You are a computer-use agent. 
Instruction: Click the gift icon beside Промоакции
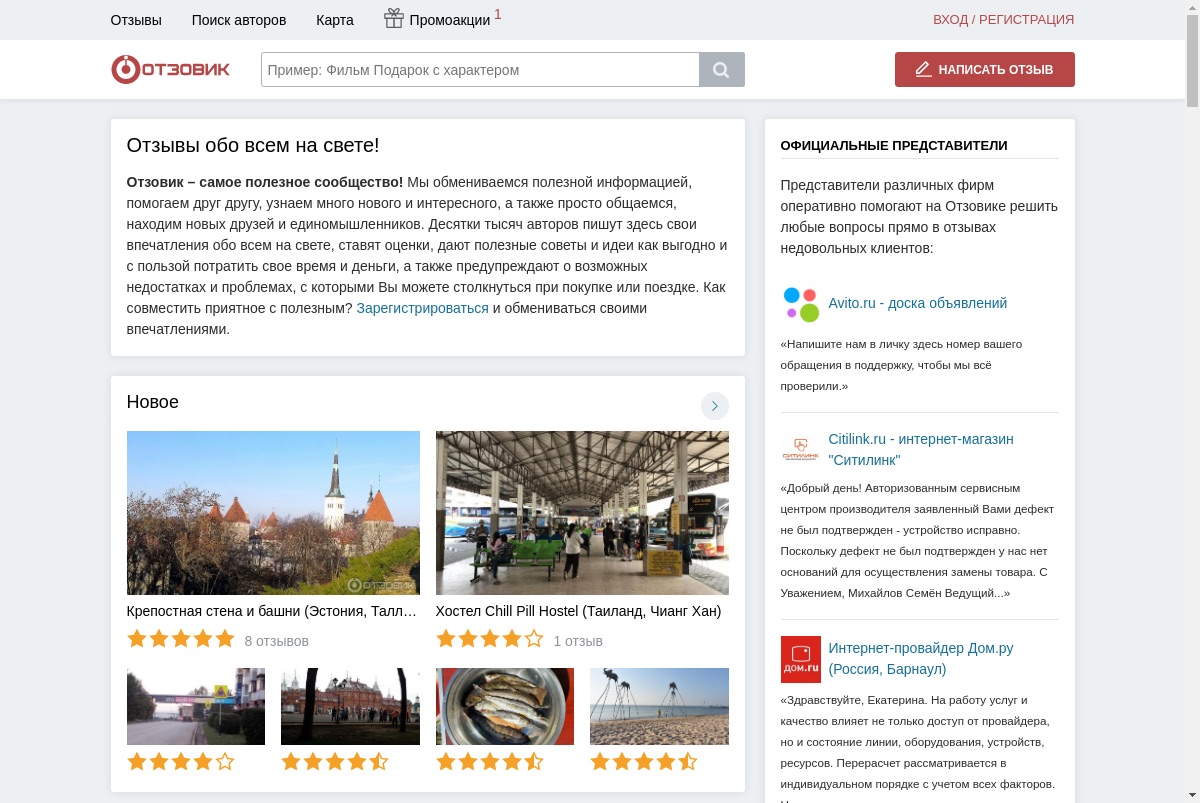(394, 19)
